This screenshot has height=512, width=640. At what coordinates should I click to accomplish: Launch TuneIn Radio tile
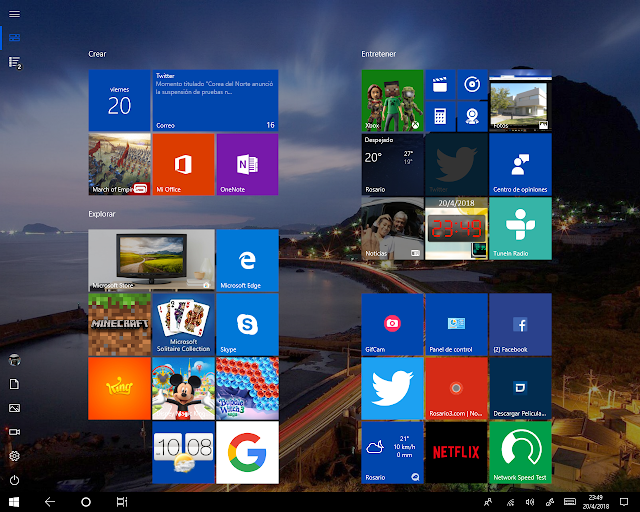(520, 228)
